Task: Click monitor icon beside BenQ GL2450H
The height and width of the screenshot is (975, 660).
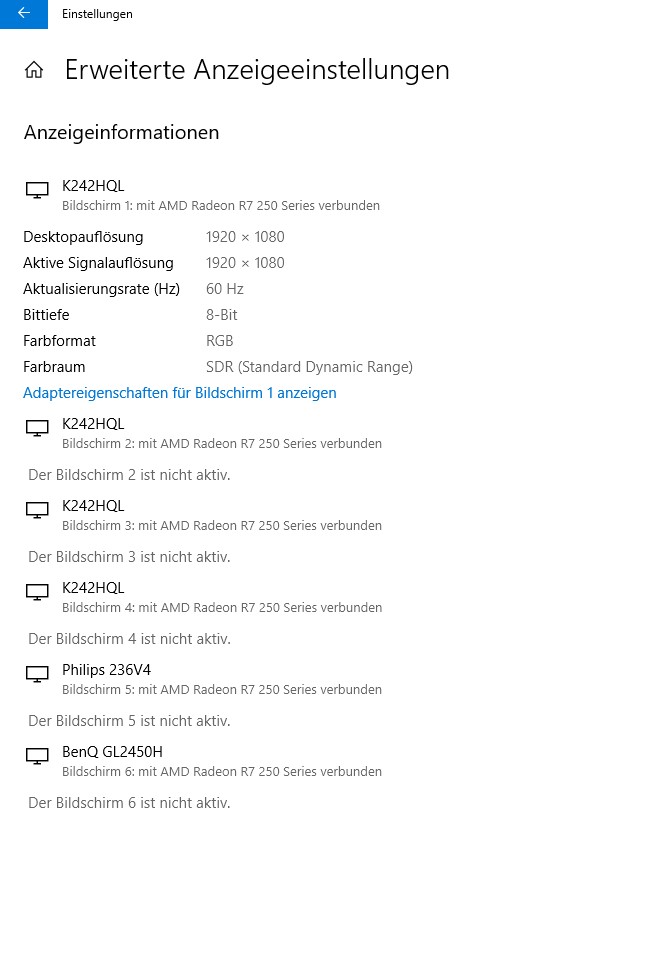Action: (x=37, y=757)
